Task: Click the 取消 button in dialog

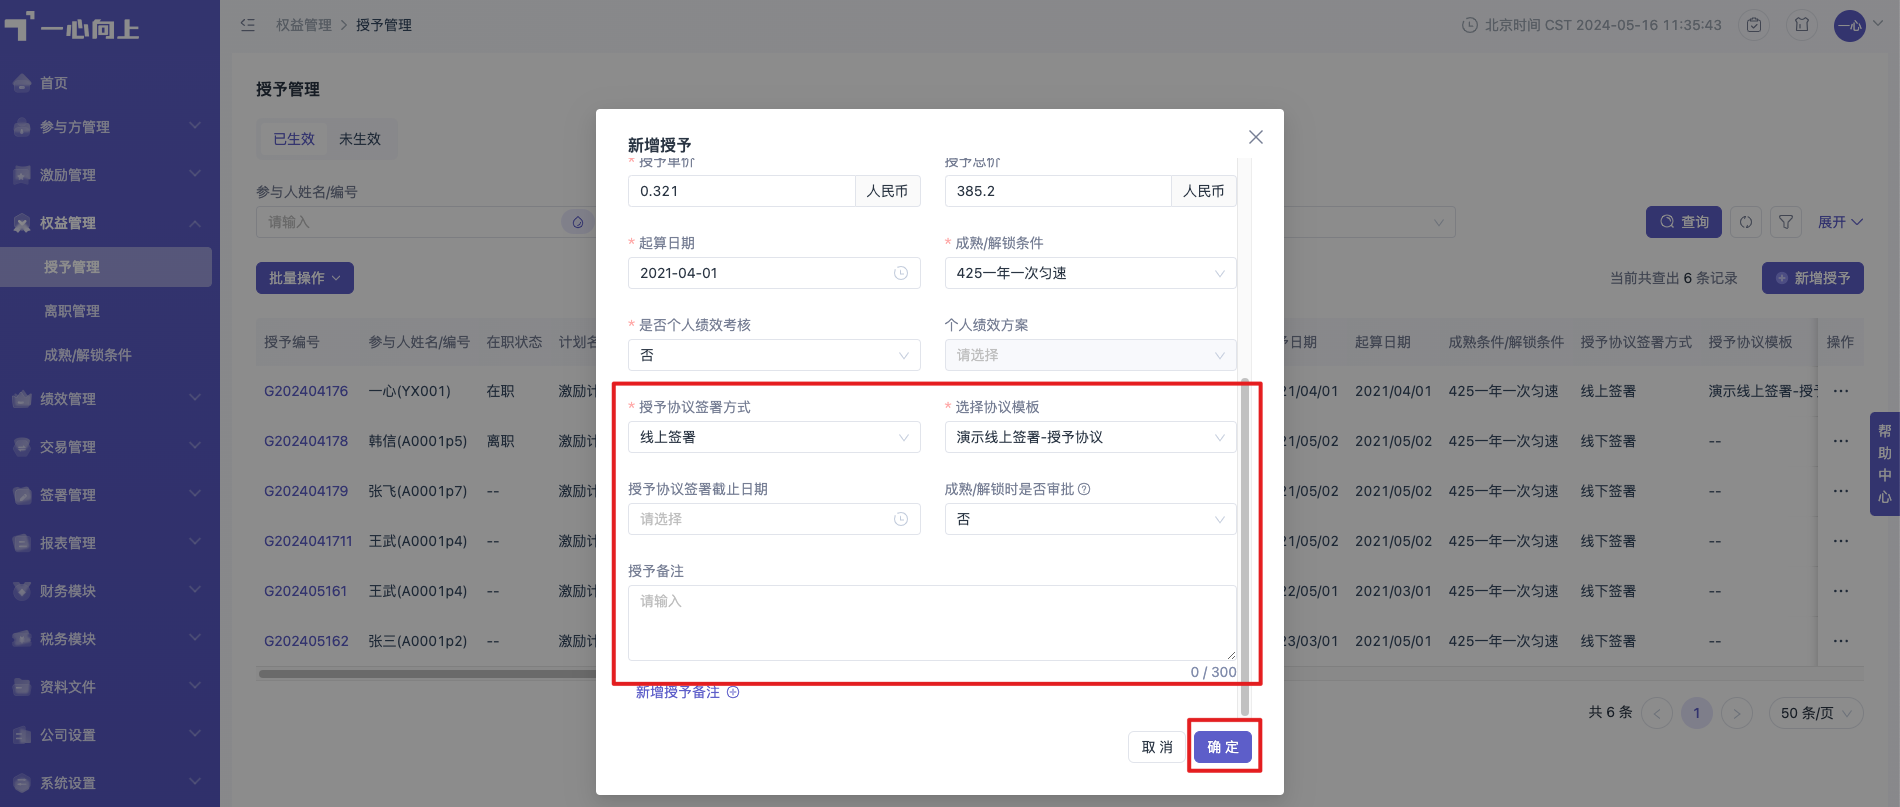Action: [1157, 747]
